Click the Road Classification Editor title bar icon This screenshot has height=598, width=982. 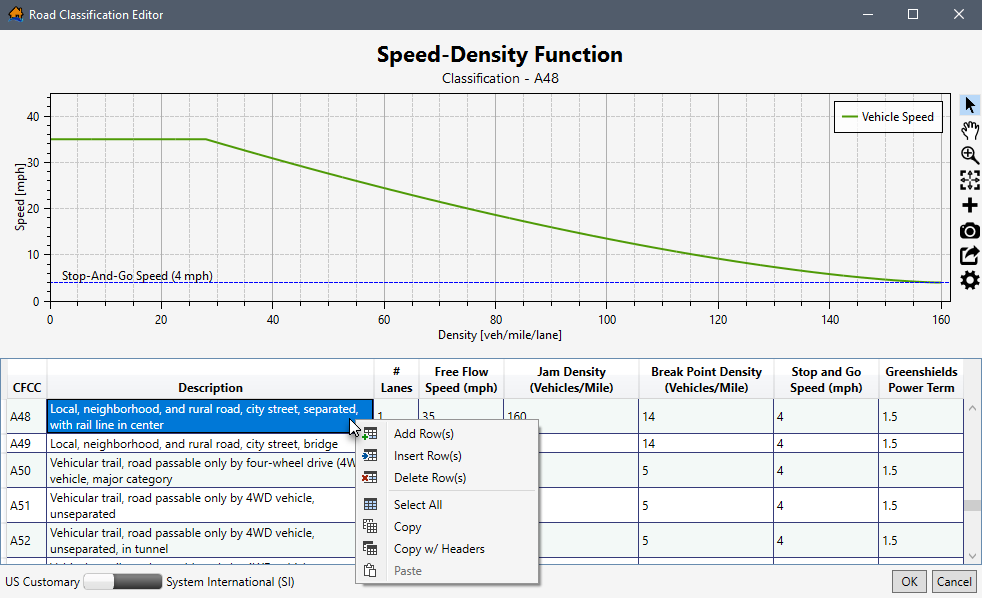14,14
